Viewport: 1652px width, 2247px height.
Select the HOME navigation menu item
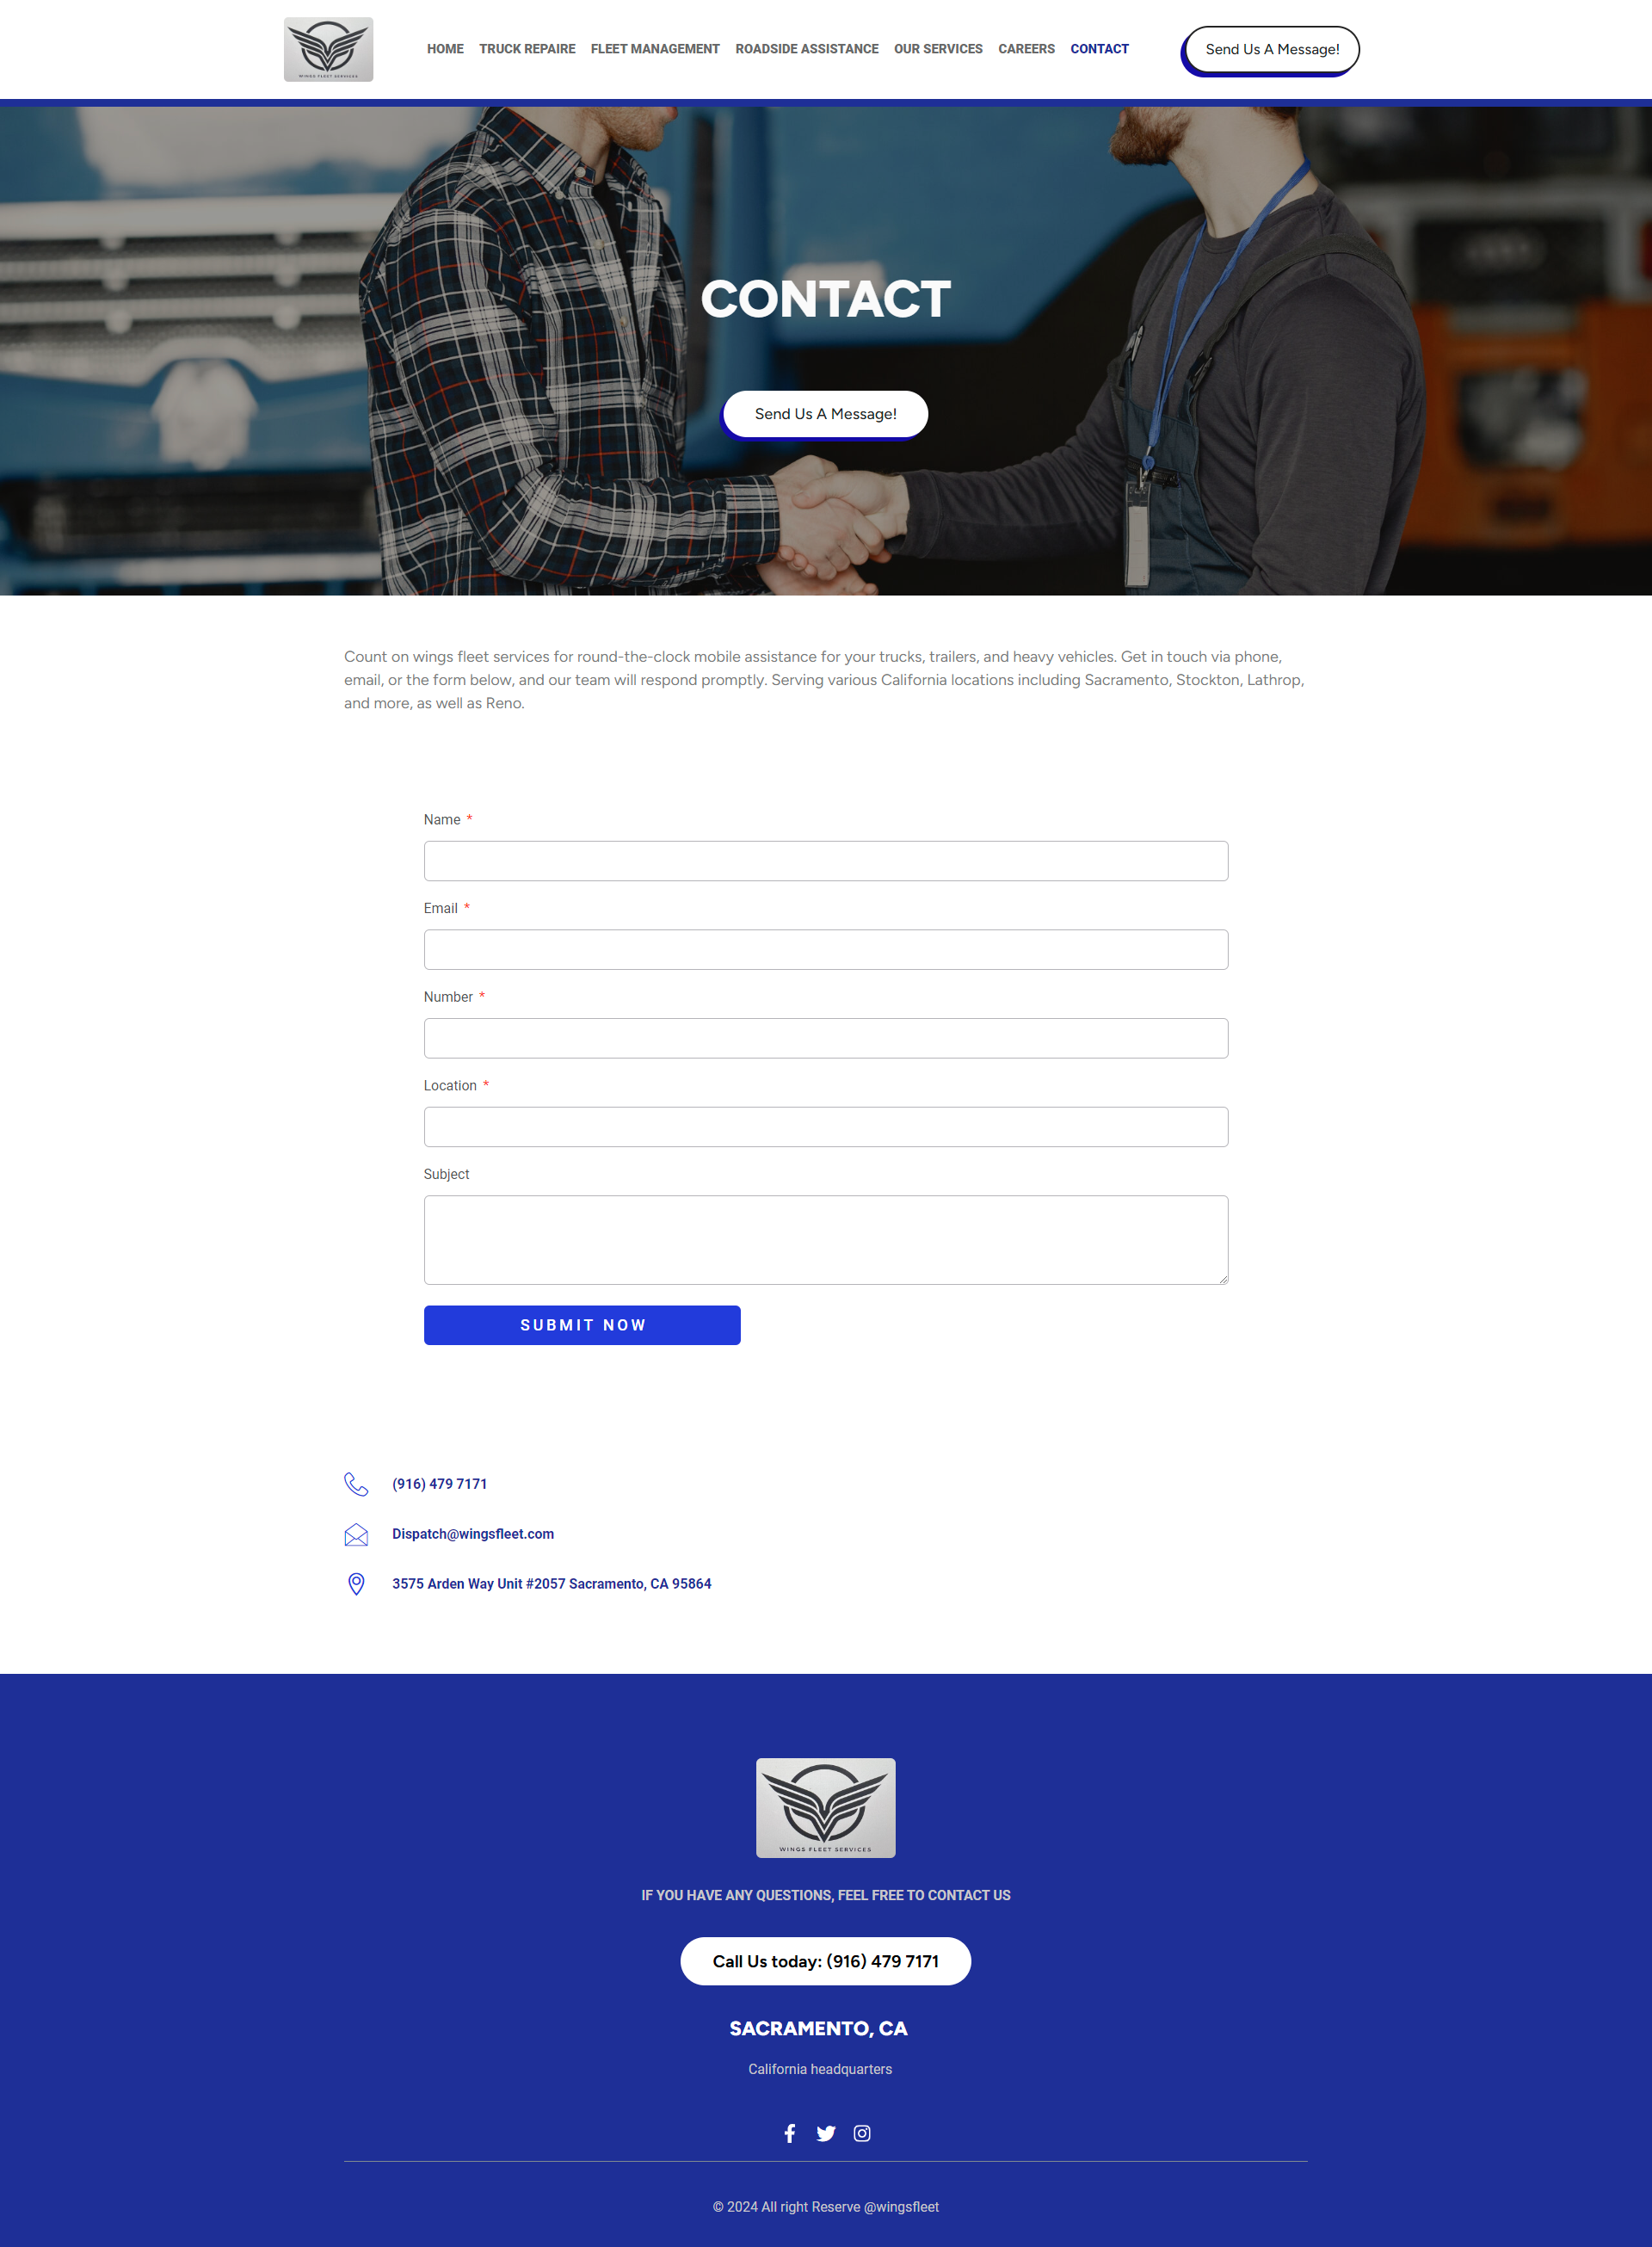pos(445,49)
